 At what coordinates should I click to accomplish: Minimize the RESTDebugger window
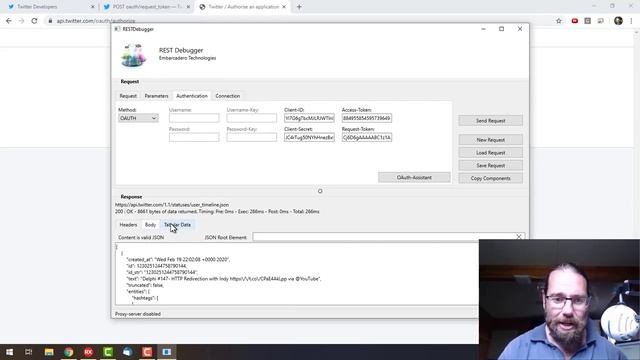pyautogui.click(x=483, y=29)
